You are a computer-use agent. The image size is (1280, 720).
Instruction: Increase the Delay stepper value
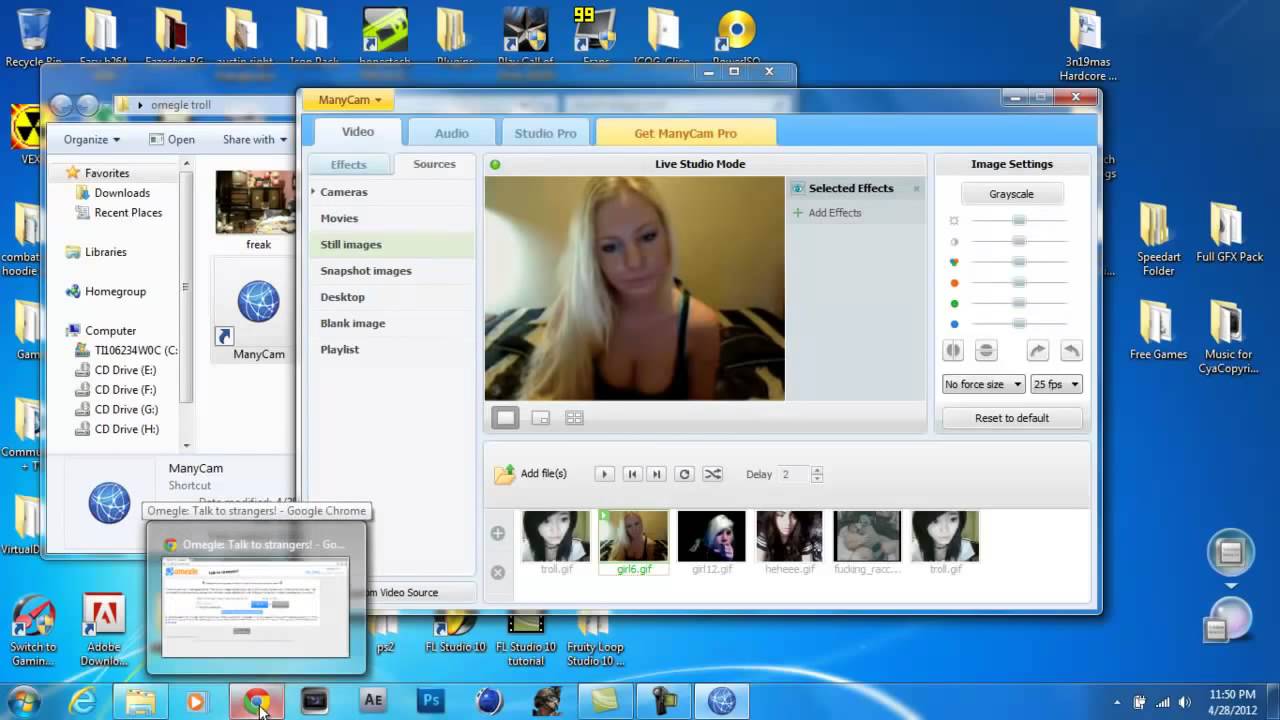pos(817,470)
